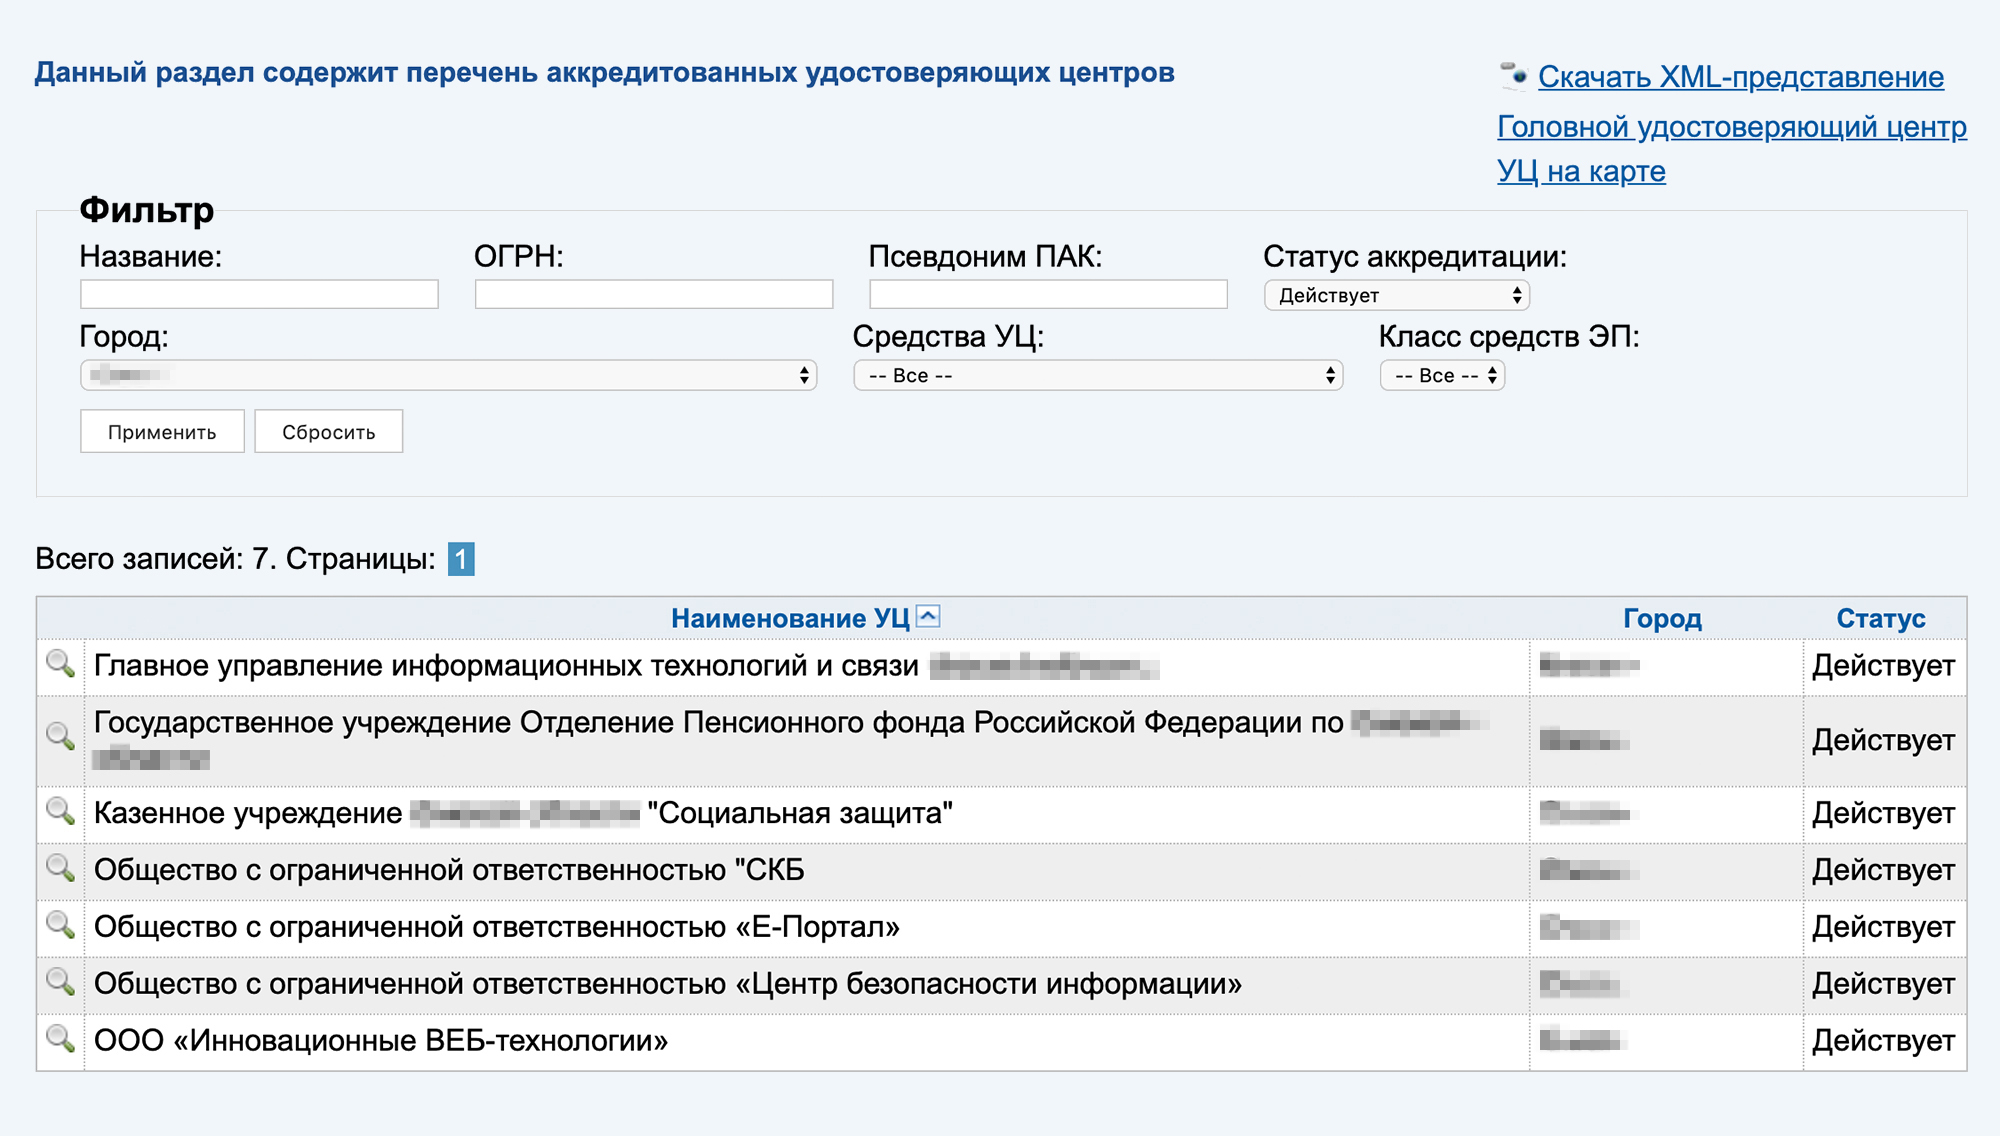Click Действует status in ООО «Инновационные ВЕБ-технологии» row

pyautogui.click(x=1883, y=1041)
